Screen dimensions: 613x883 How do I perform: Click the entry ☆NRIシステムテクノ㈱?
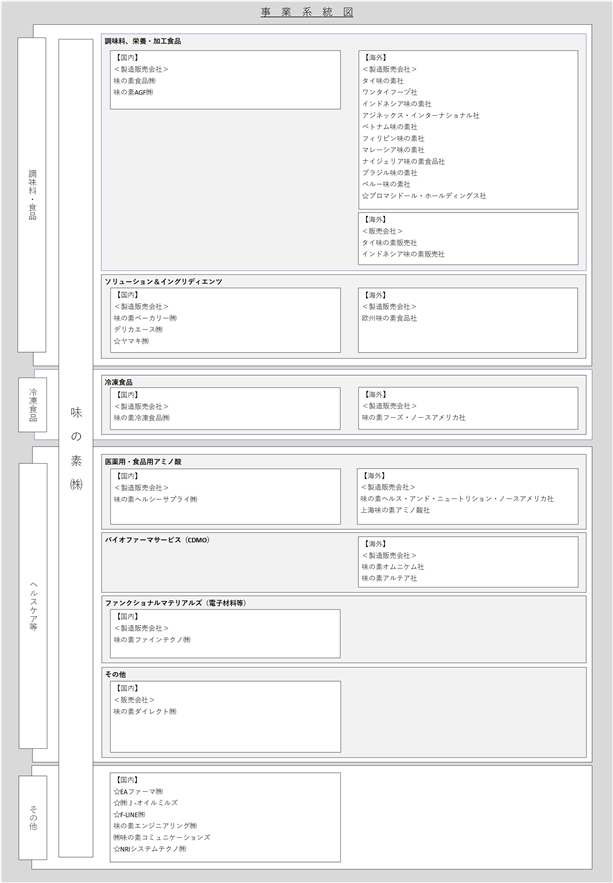pyautogui.click(x=150, y=849)
